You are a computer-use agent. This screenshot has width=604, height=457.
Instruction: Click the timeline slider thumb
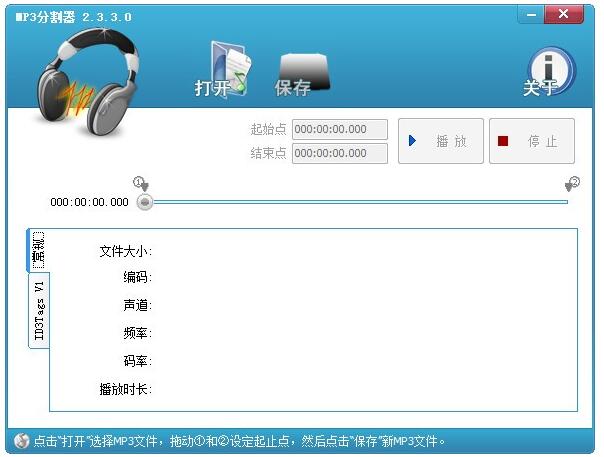click(x=145, y=202)
